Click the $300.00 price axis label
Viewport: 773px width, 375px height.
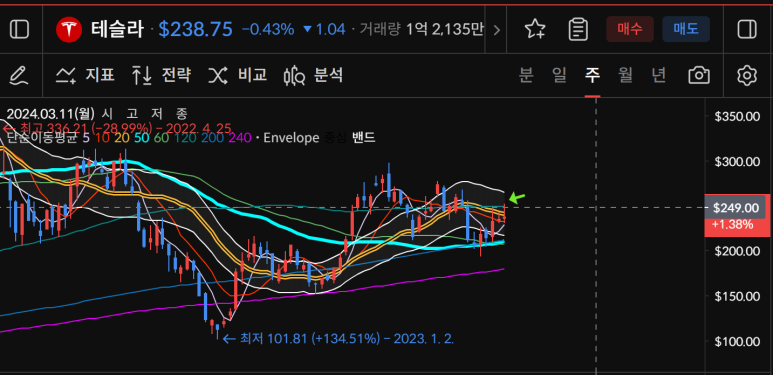[737, 161]
